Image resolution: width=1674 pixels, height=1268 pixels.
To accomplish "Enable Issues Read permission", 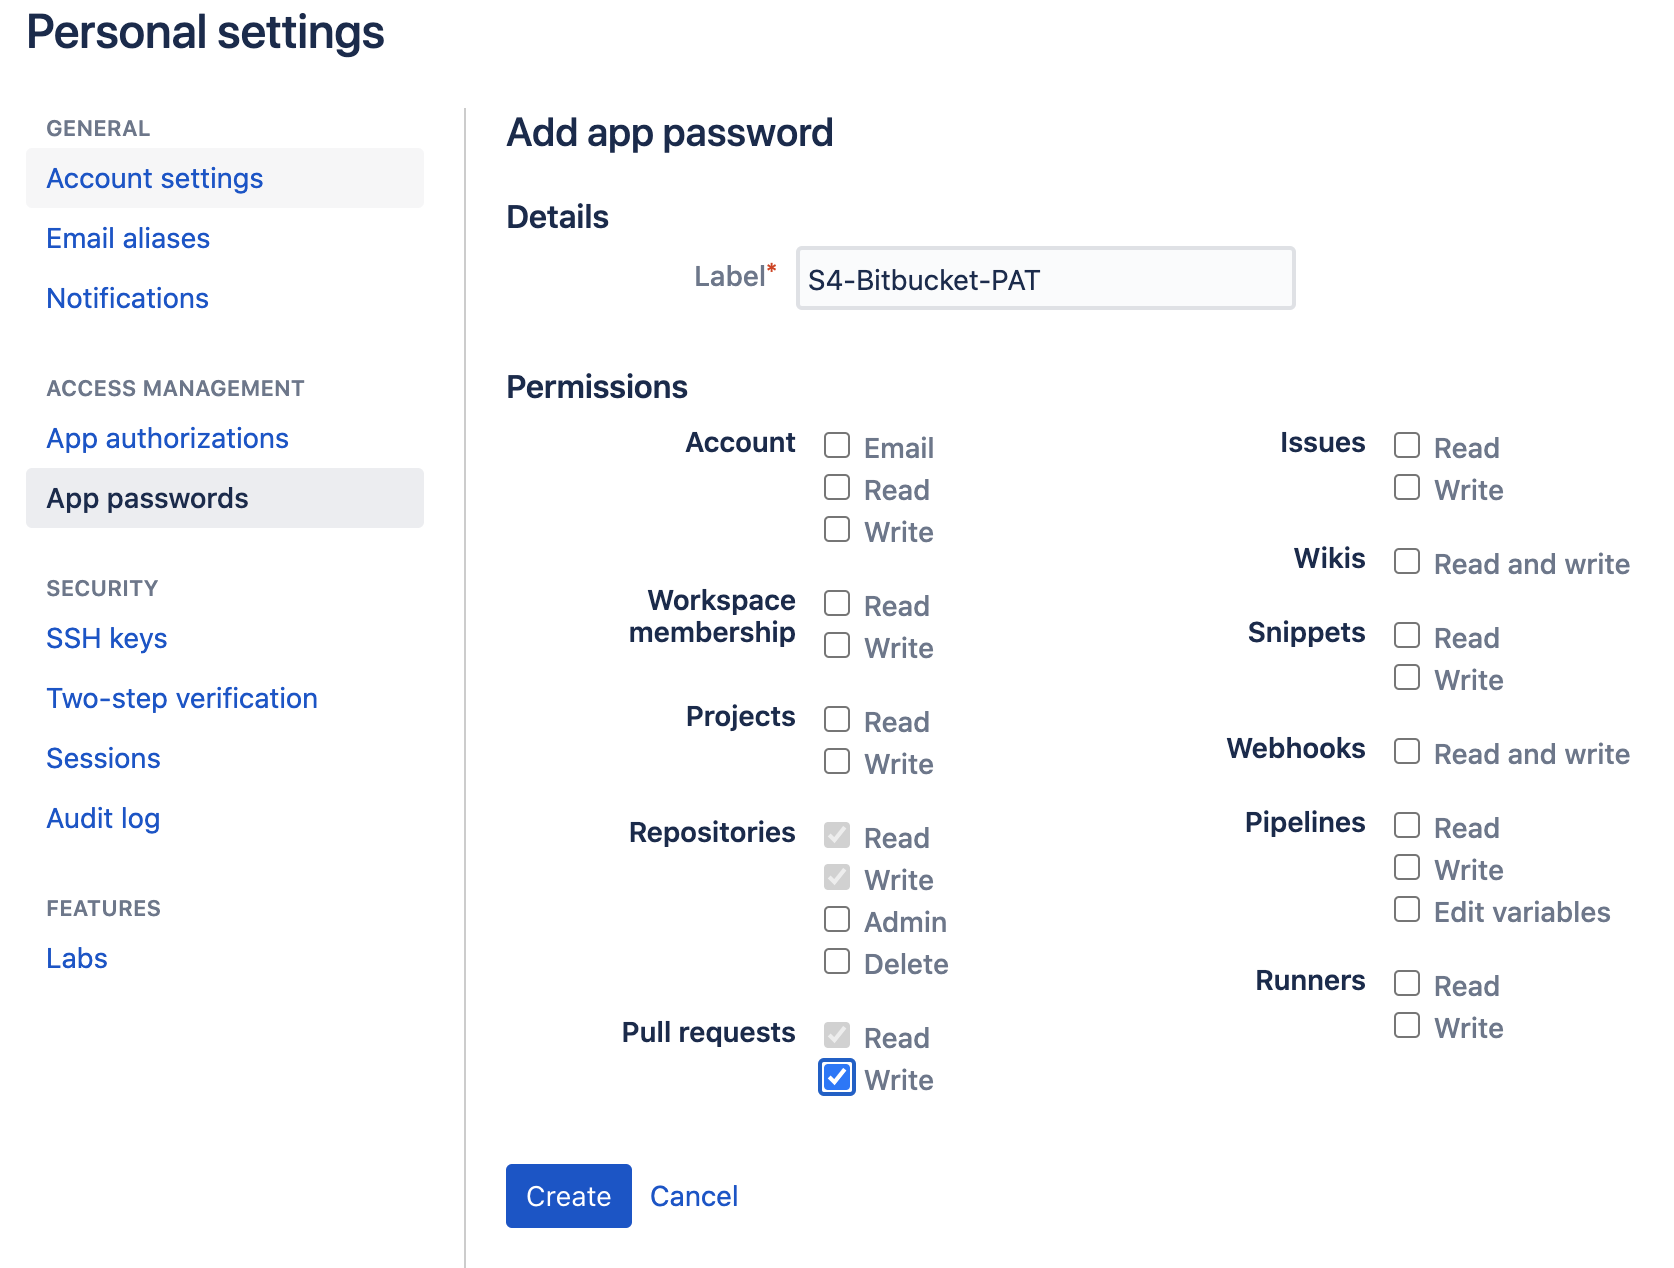I will 1407,445.
